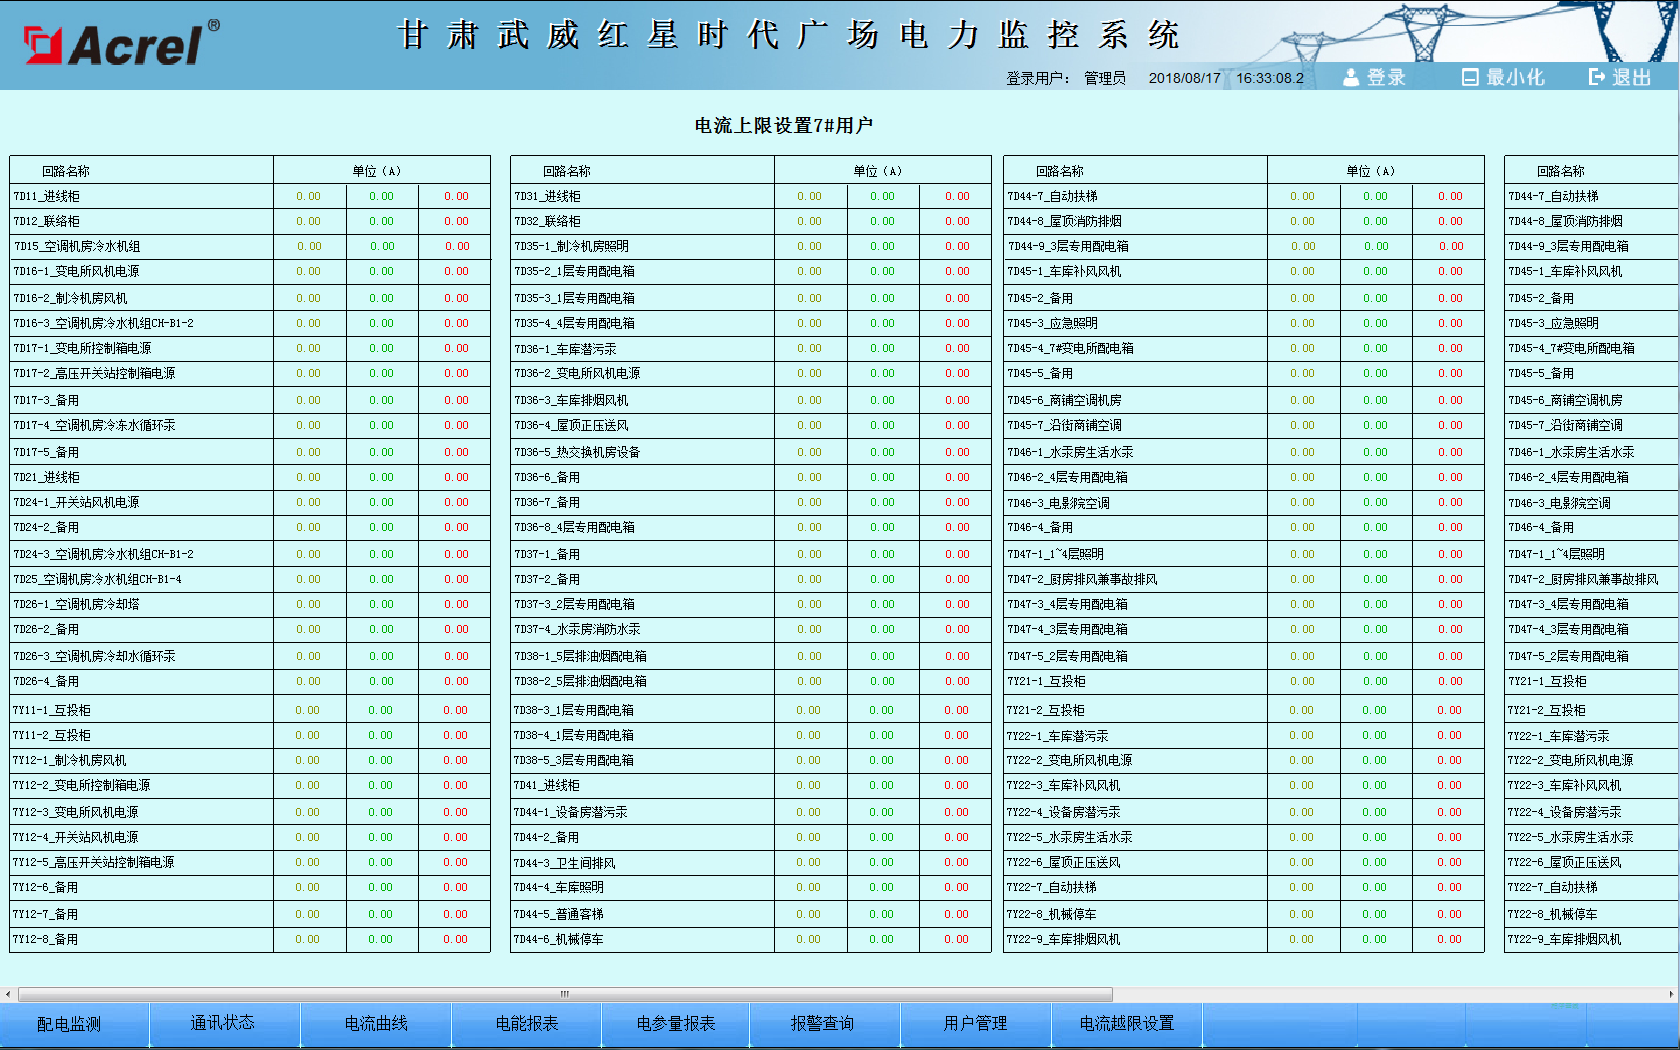Viewport: 1680px width, 1050px height.
Task: Click logged-in user label 管理员
Action: pos(1105,78)
